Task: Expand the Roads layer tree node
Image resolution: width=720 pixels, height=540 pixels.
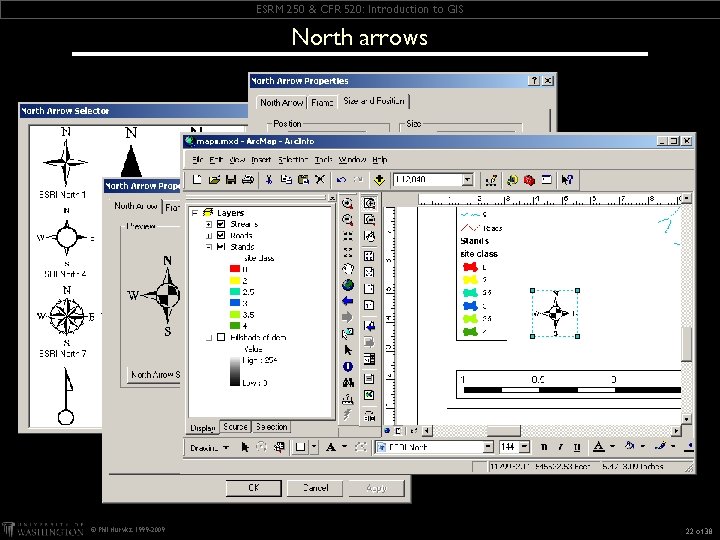Action: click(209, 236)
